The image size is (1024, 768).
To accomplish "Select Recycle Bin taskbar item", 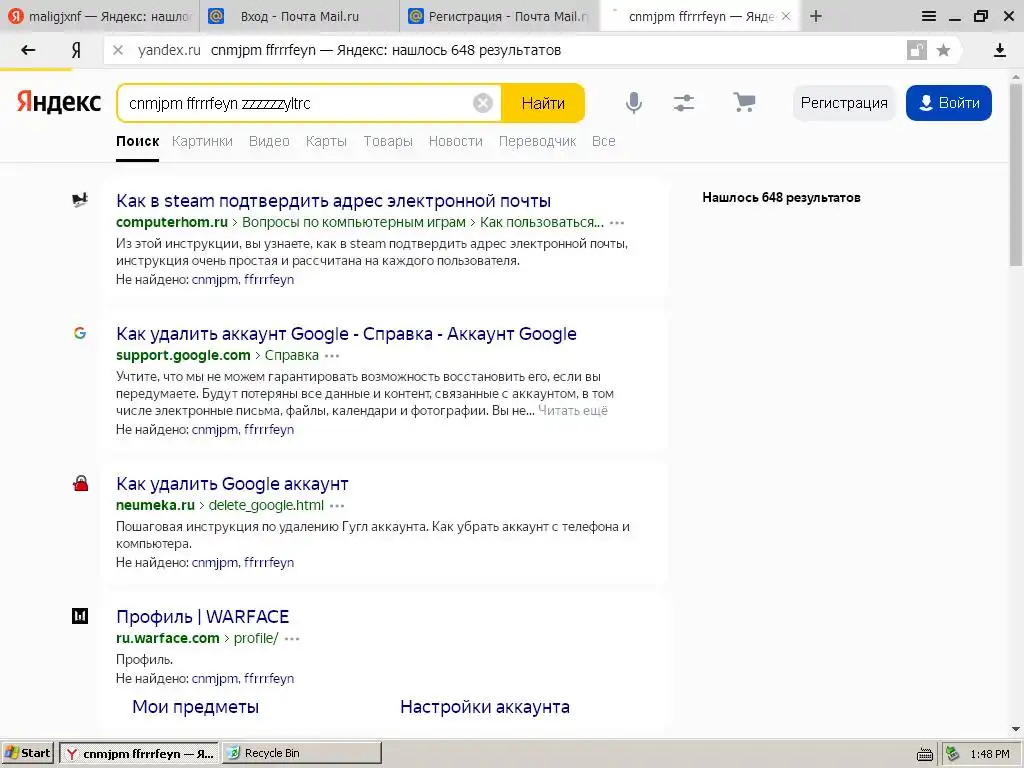I will (x=302, y=753).
